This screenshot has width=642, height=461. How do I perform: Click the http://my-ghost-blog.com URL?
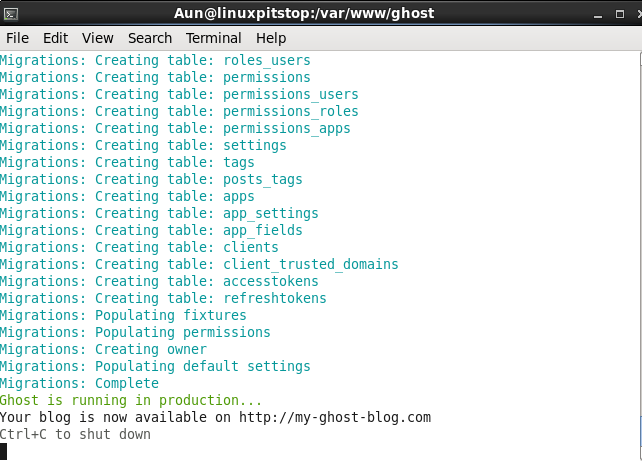click(335, 417)
